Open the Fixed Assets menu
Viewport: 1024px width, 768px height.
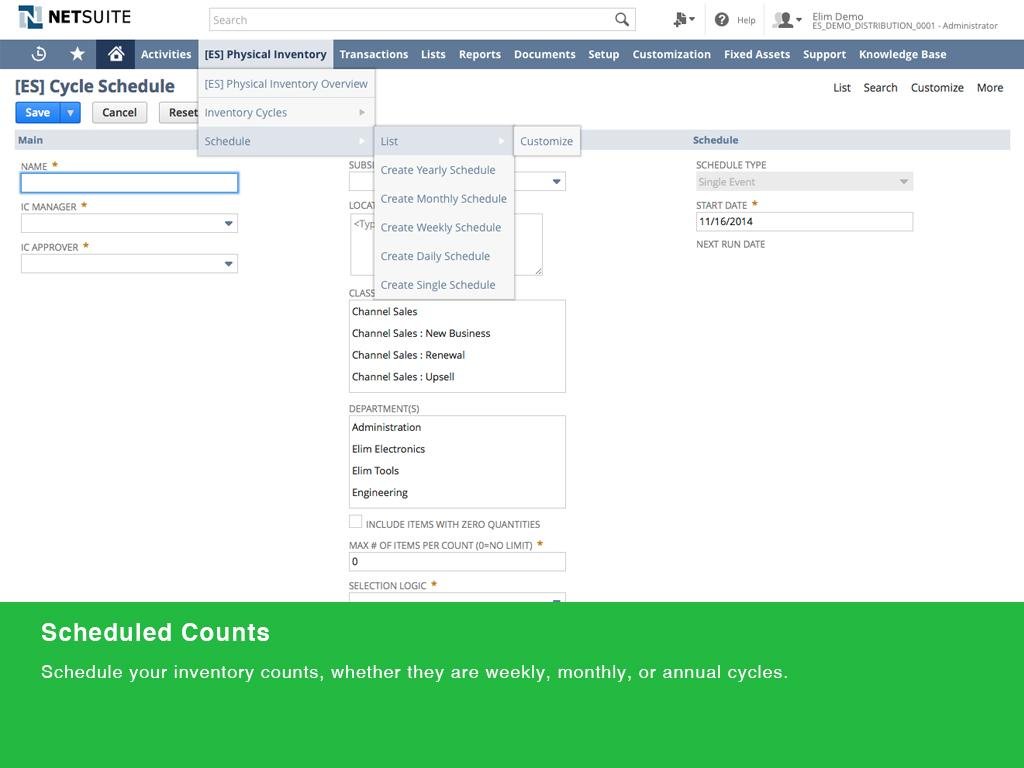[x=757, y=54]
